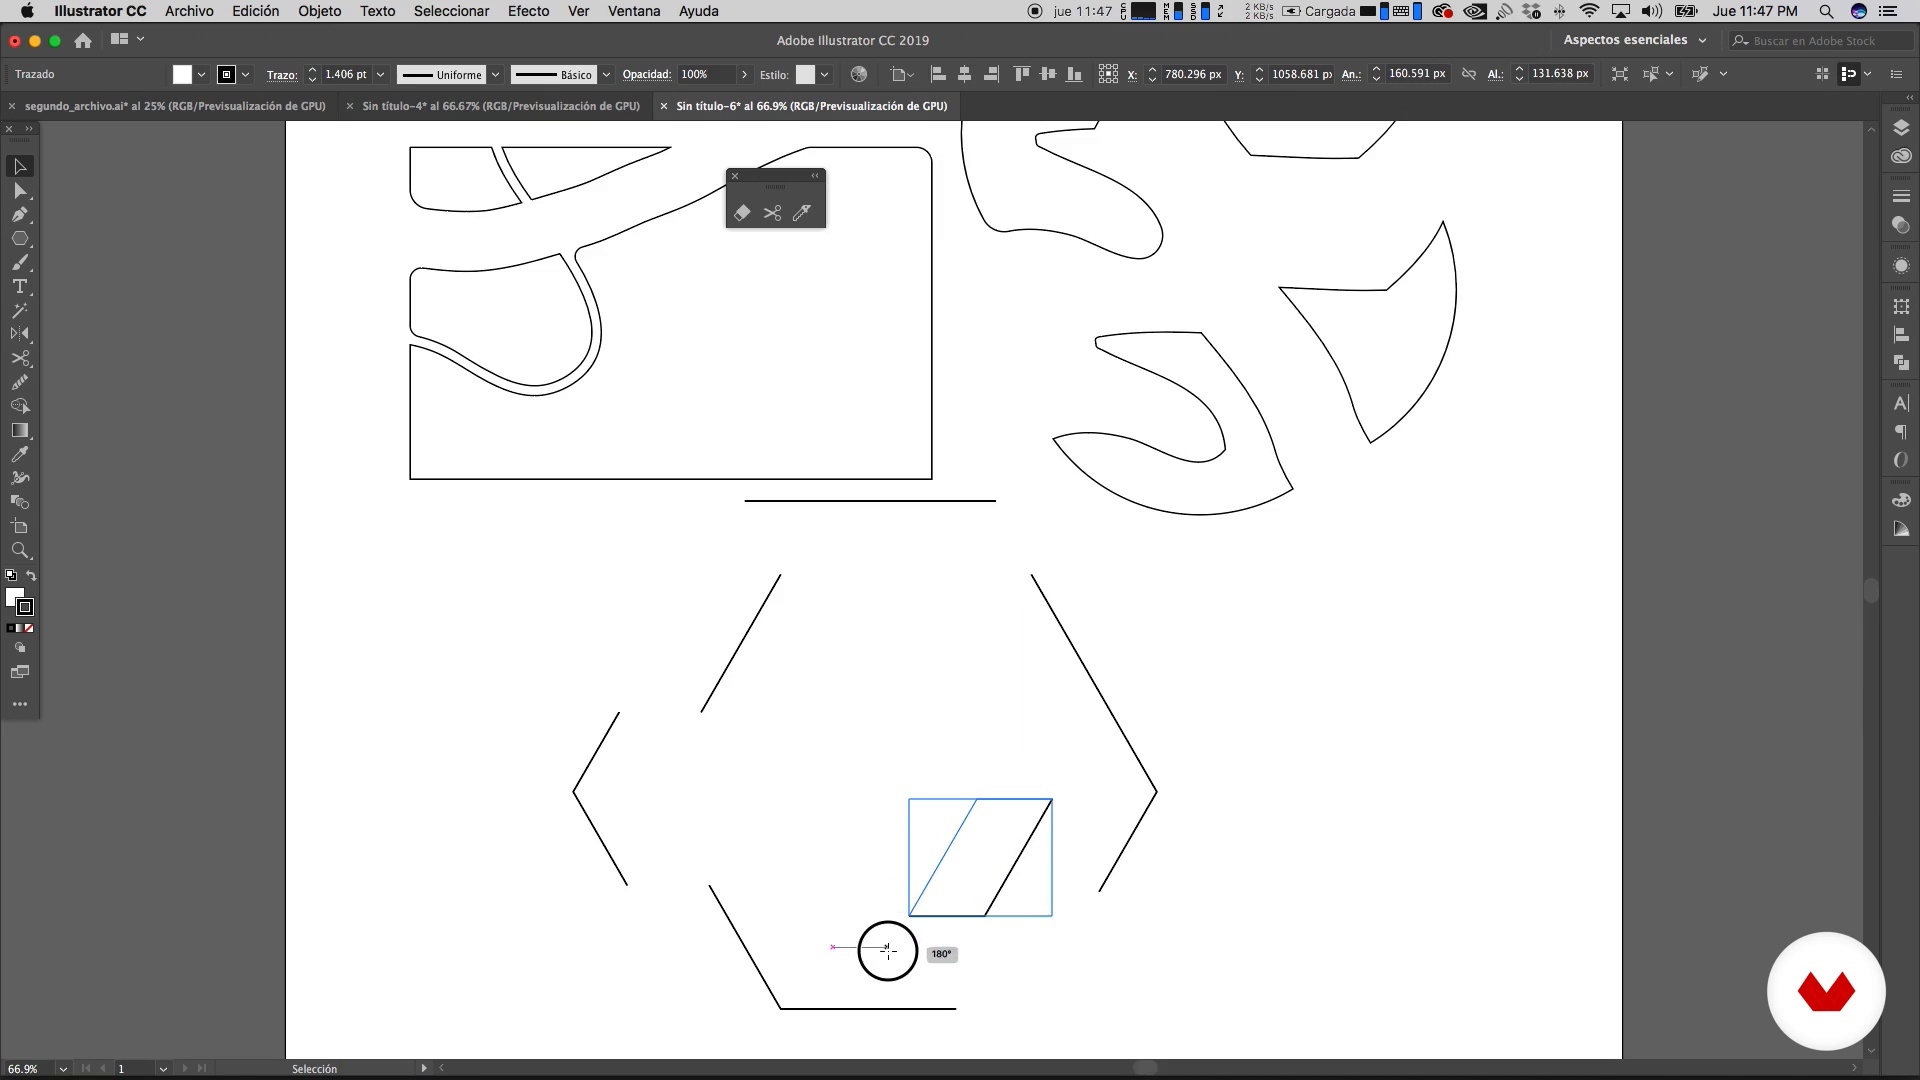
Task: Open the Creative Cloud Libraries panel
Action: [1901, 156]
